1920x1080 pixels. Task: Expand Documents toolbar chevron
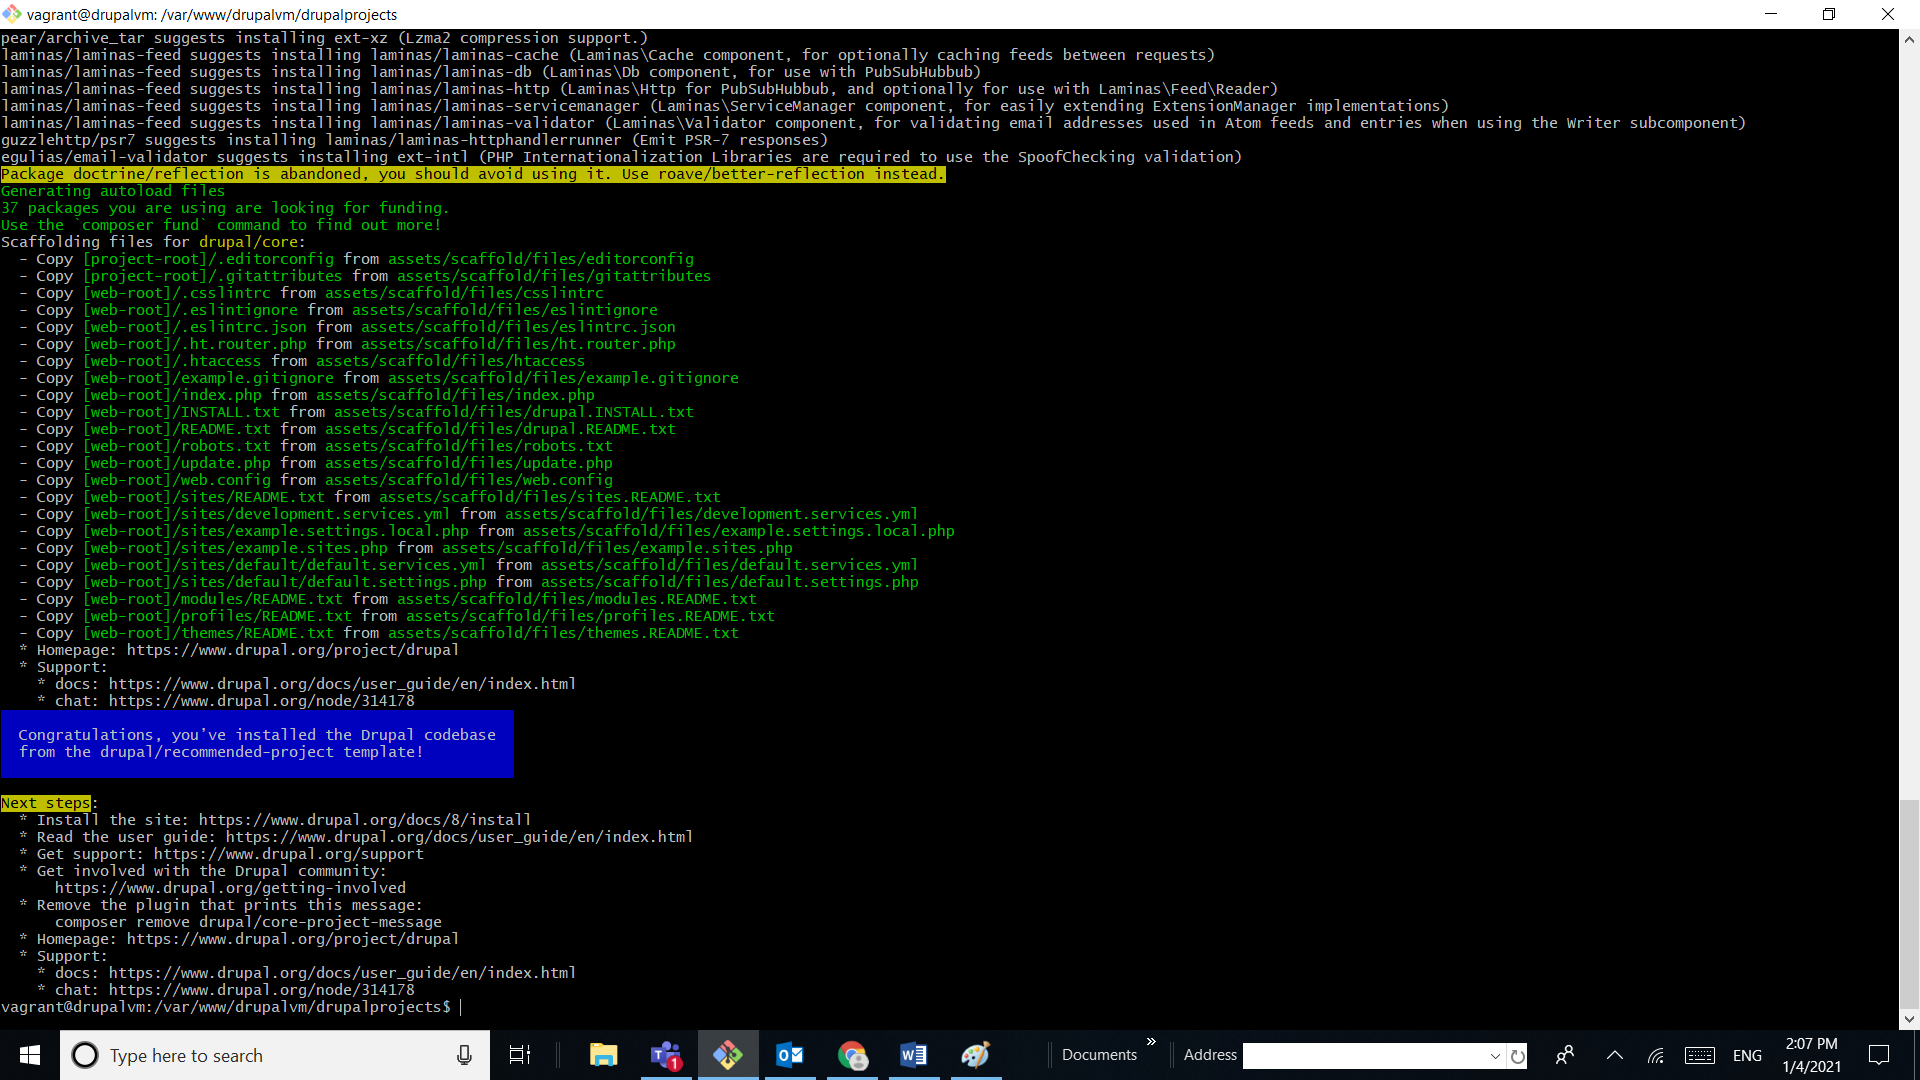coord(1152,1043)
